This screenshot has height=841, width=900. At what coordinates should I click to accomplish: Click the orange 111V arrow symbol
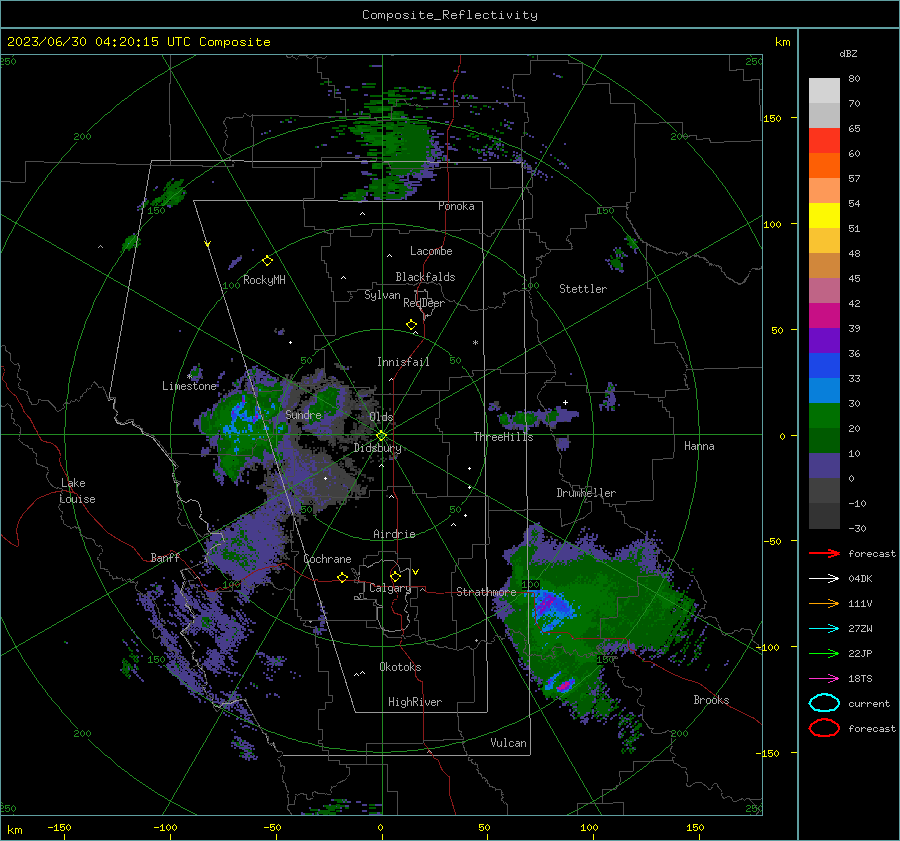[x=824, y=603]
